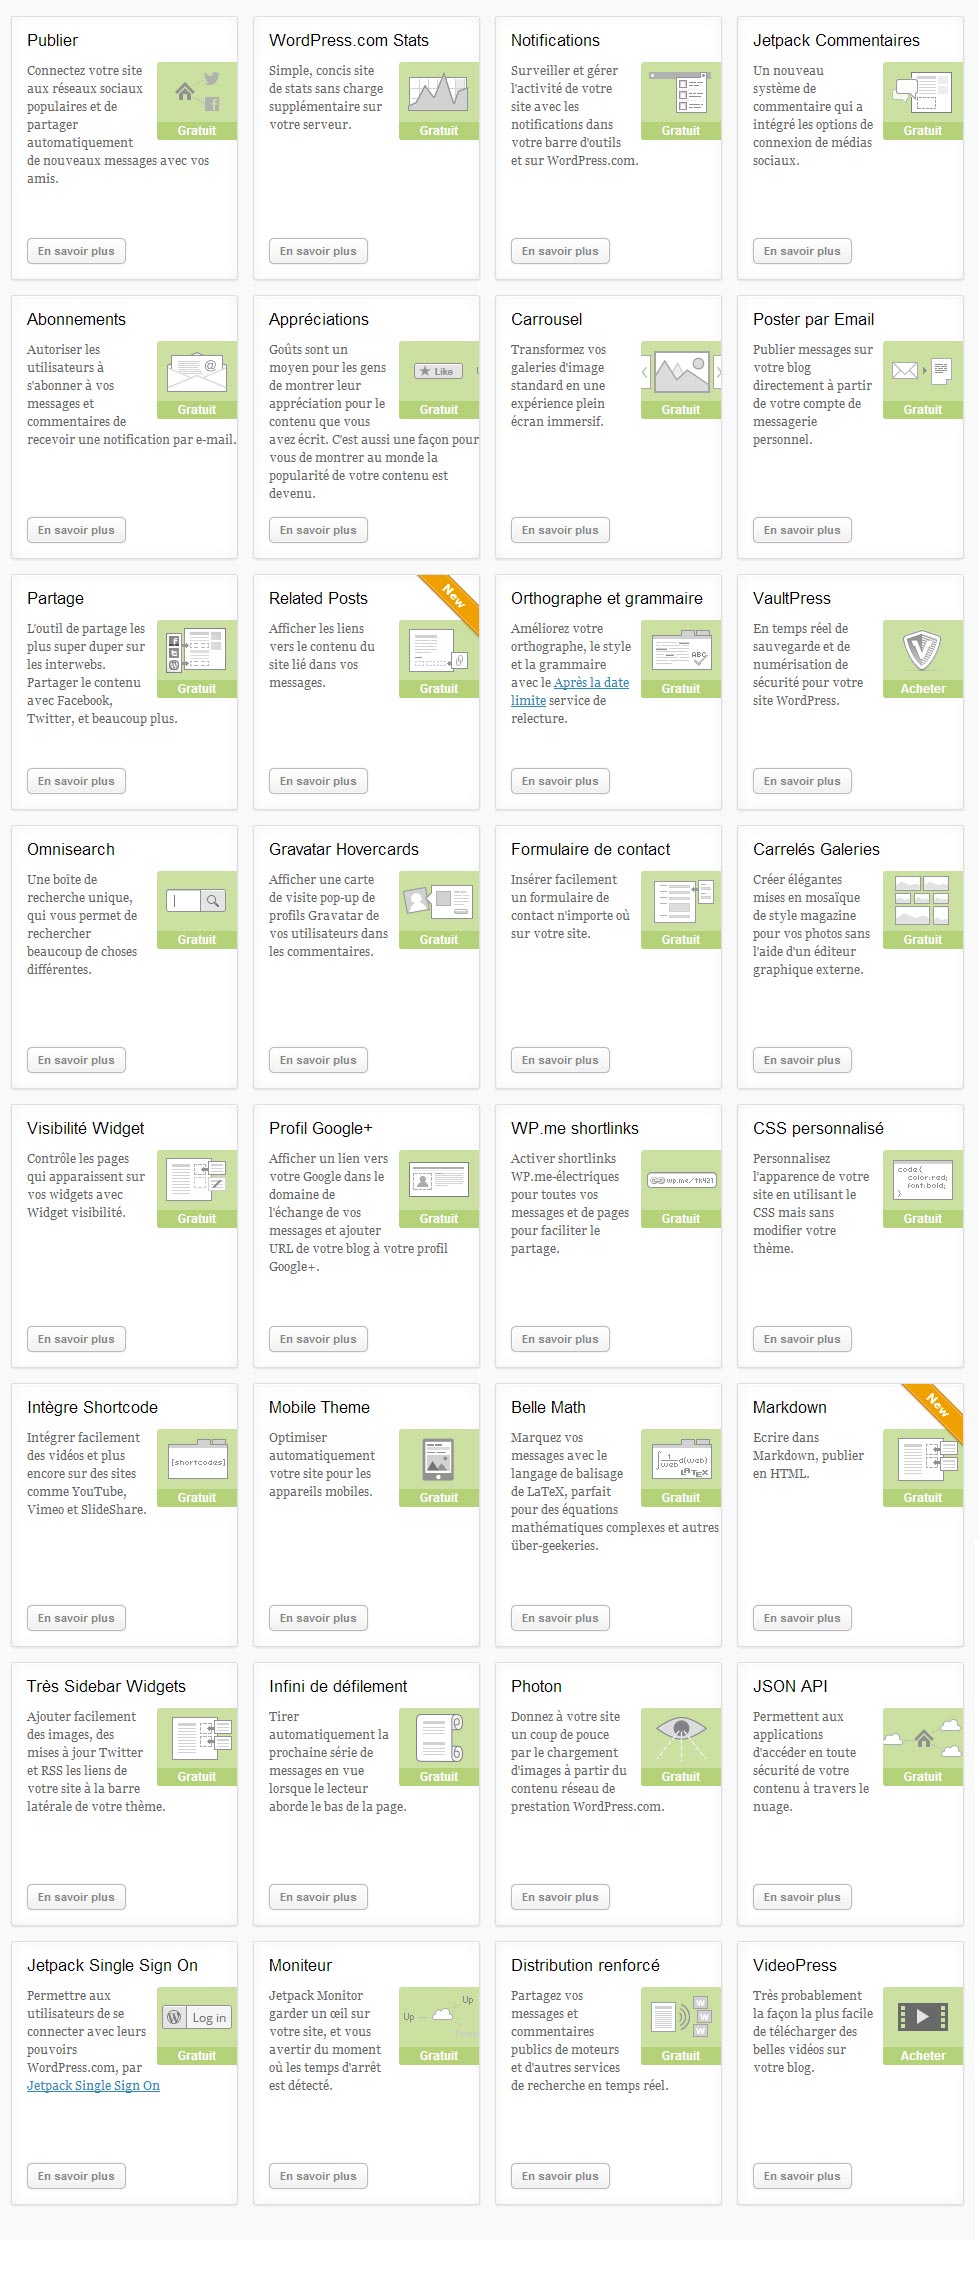The width and height of the screenshot is (980, 2273).
Task: Select the Formulaire de contact form icon
Action: pos(681,901)
